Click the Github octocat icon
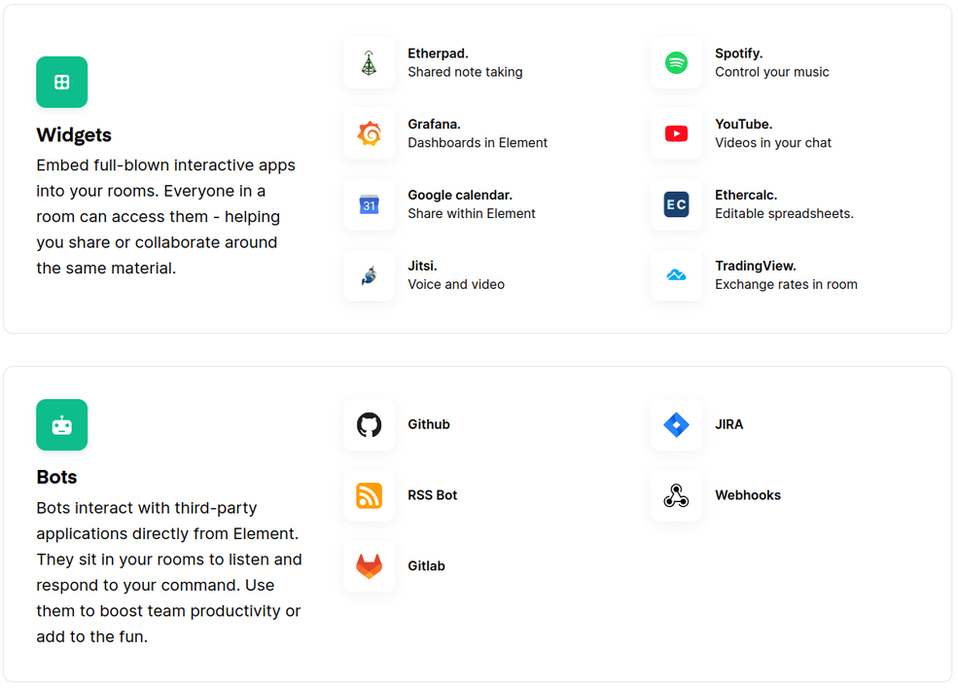This screenshot has width=958, height=688. [369, 425]
